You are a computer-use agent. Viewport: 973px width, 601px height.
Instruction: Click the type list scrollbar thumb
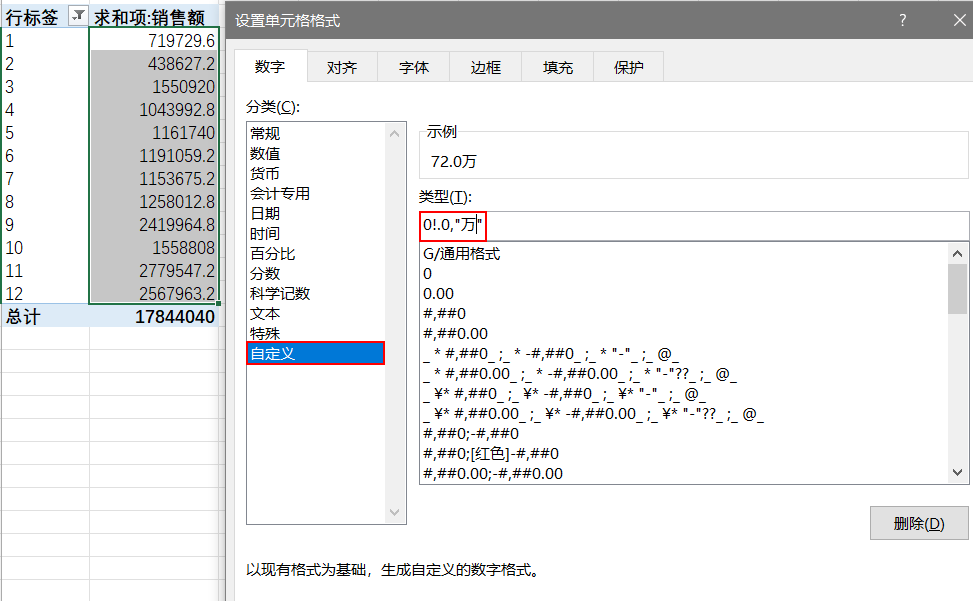click(957, 288)
